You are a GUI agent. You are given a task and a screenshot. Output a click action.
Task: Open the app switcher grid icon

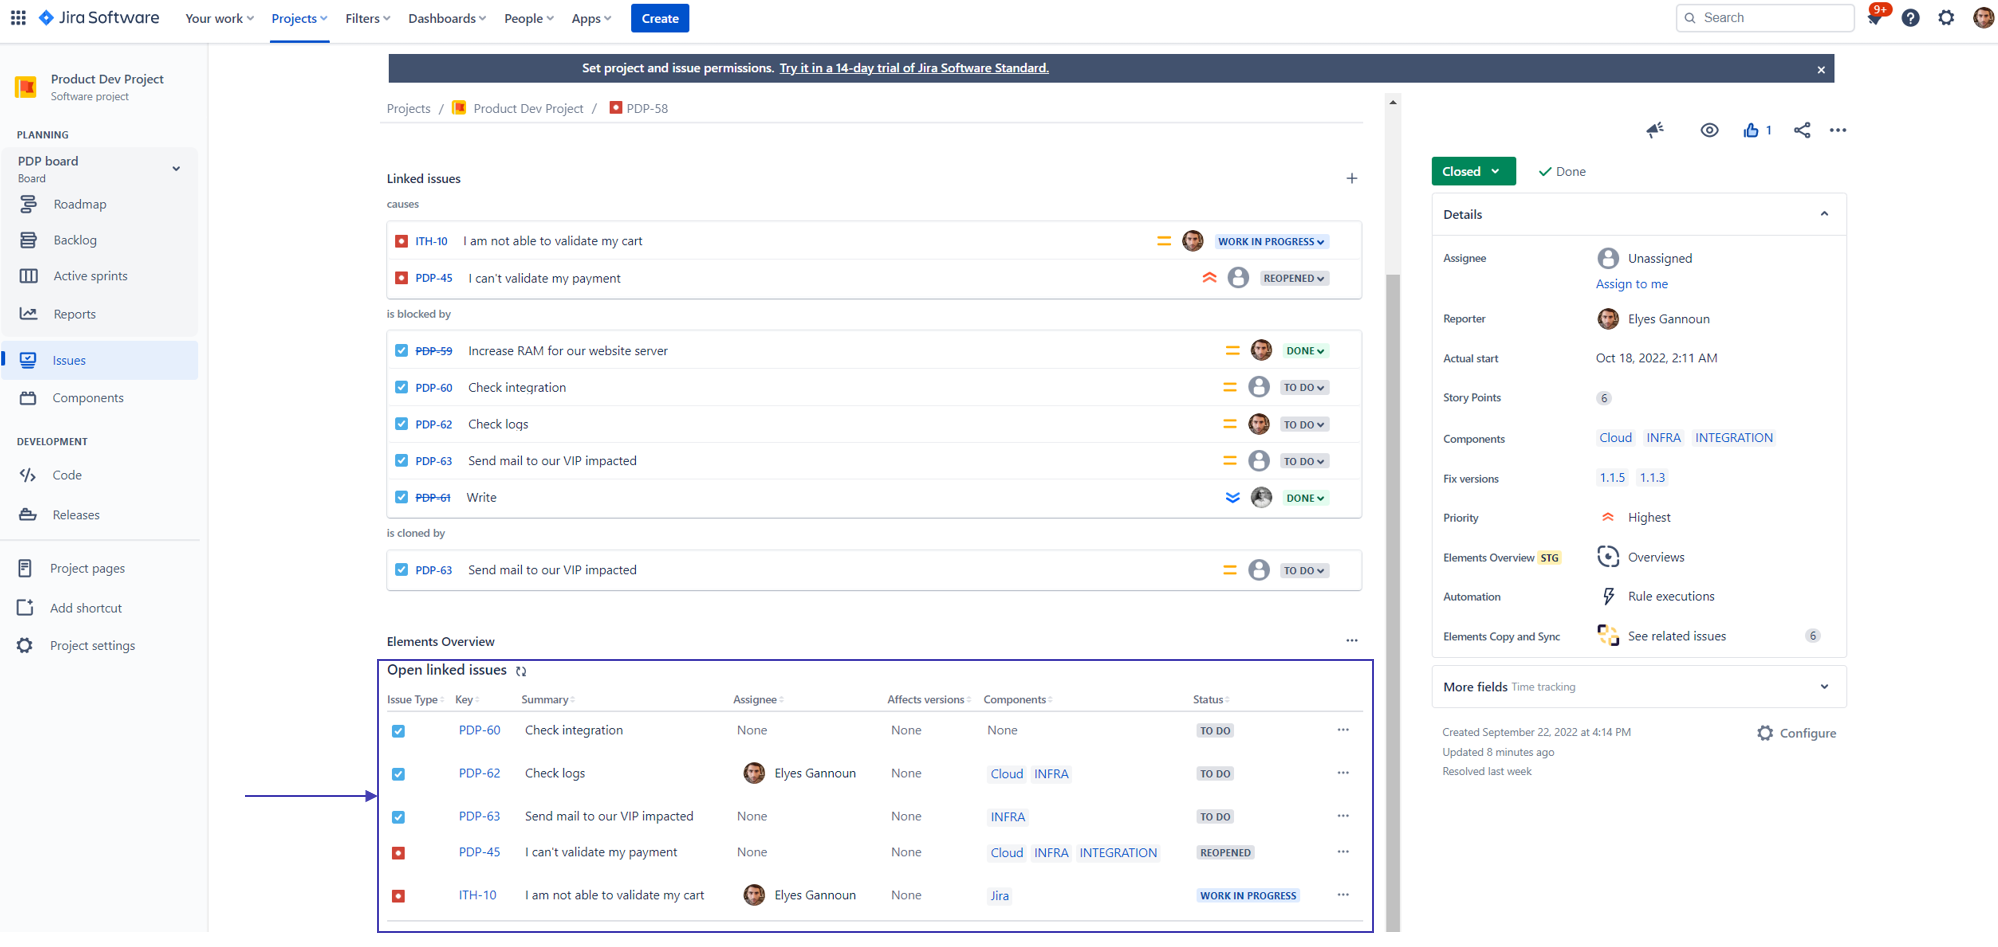coord(18,18)
